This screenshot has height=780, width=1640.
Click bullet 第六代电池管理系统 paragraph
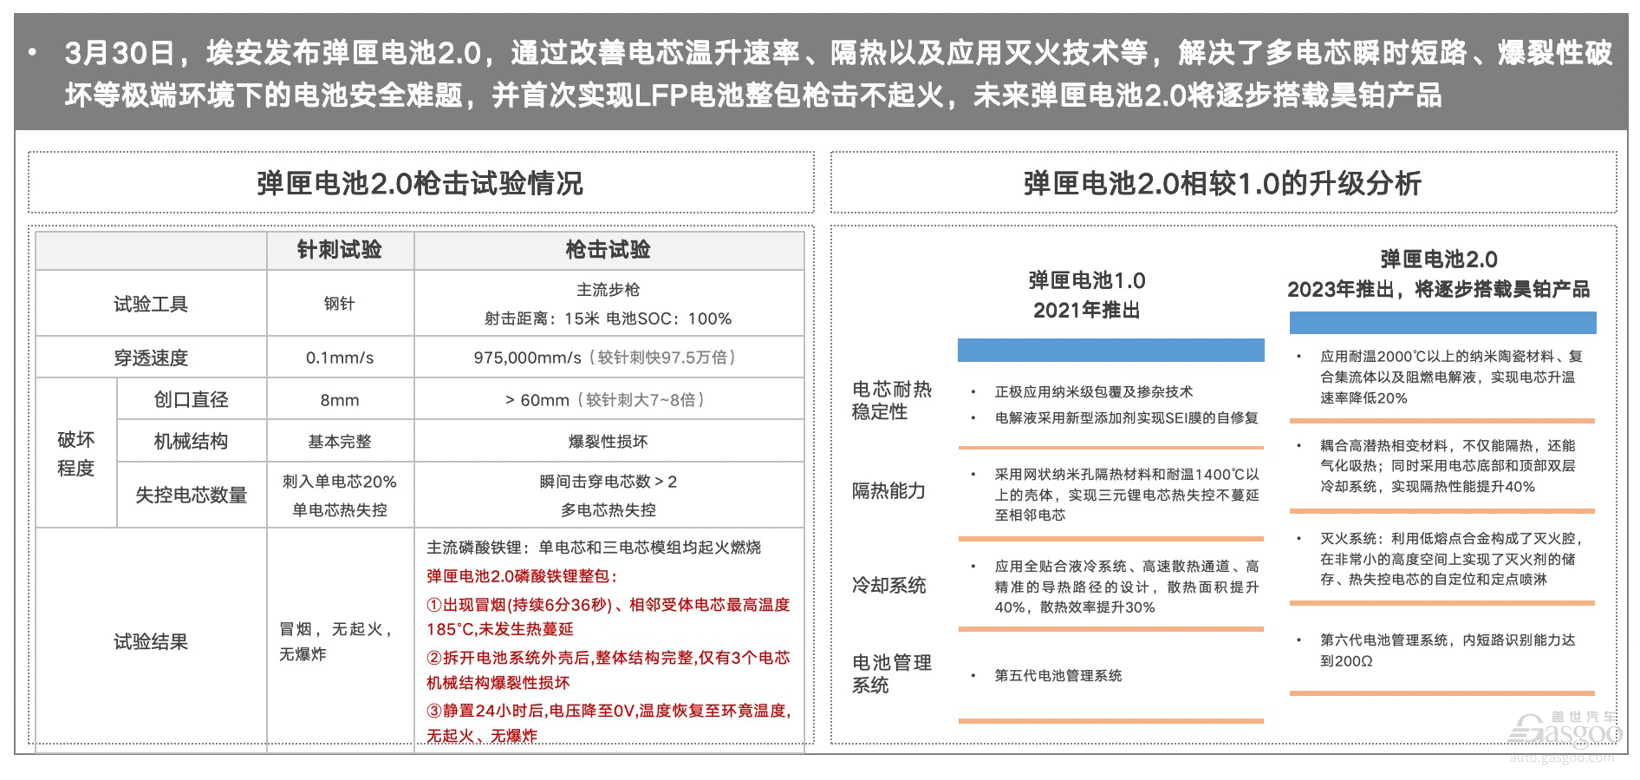pyautogui.click(x=1448, y=651)
